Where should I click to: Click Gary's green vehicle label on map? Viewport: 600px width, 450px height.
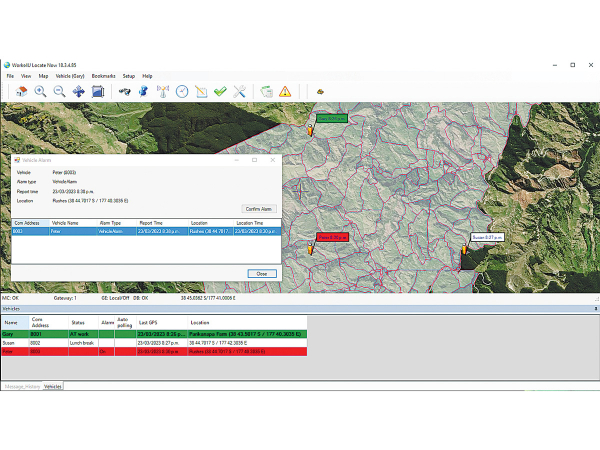(331, 118)
